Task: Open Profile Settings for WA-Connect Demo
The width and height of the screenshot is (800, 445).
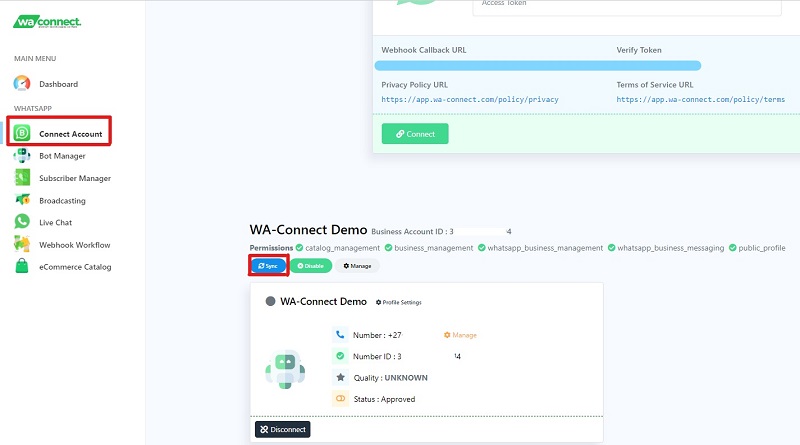Action: [398, 302]
